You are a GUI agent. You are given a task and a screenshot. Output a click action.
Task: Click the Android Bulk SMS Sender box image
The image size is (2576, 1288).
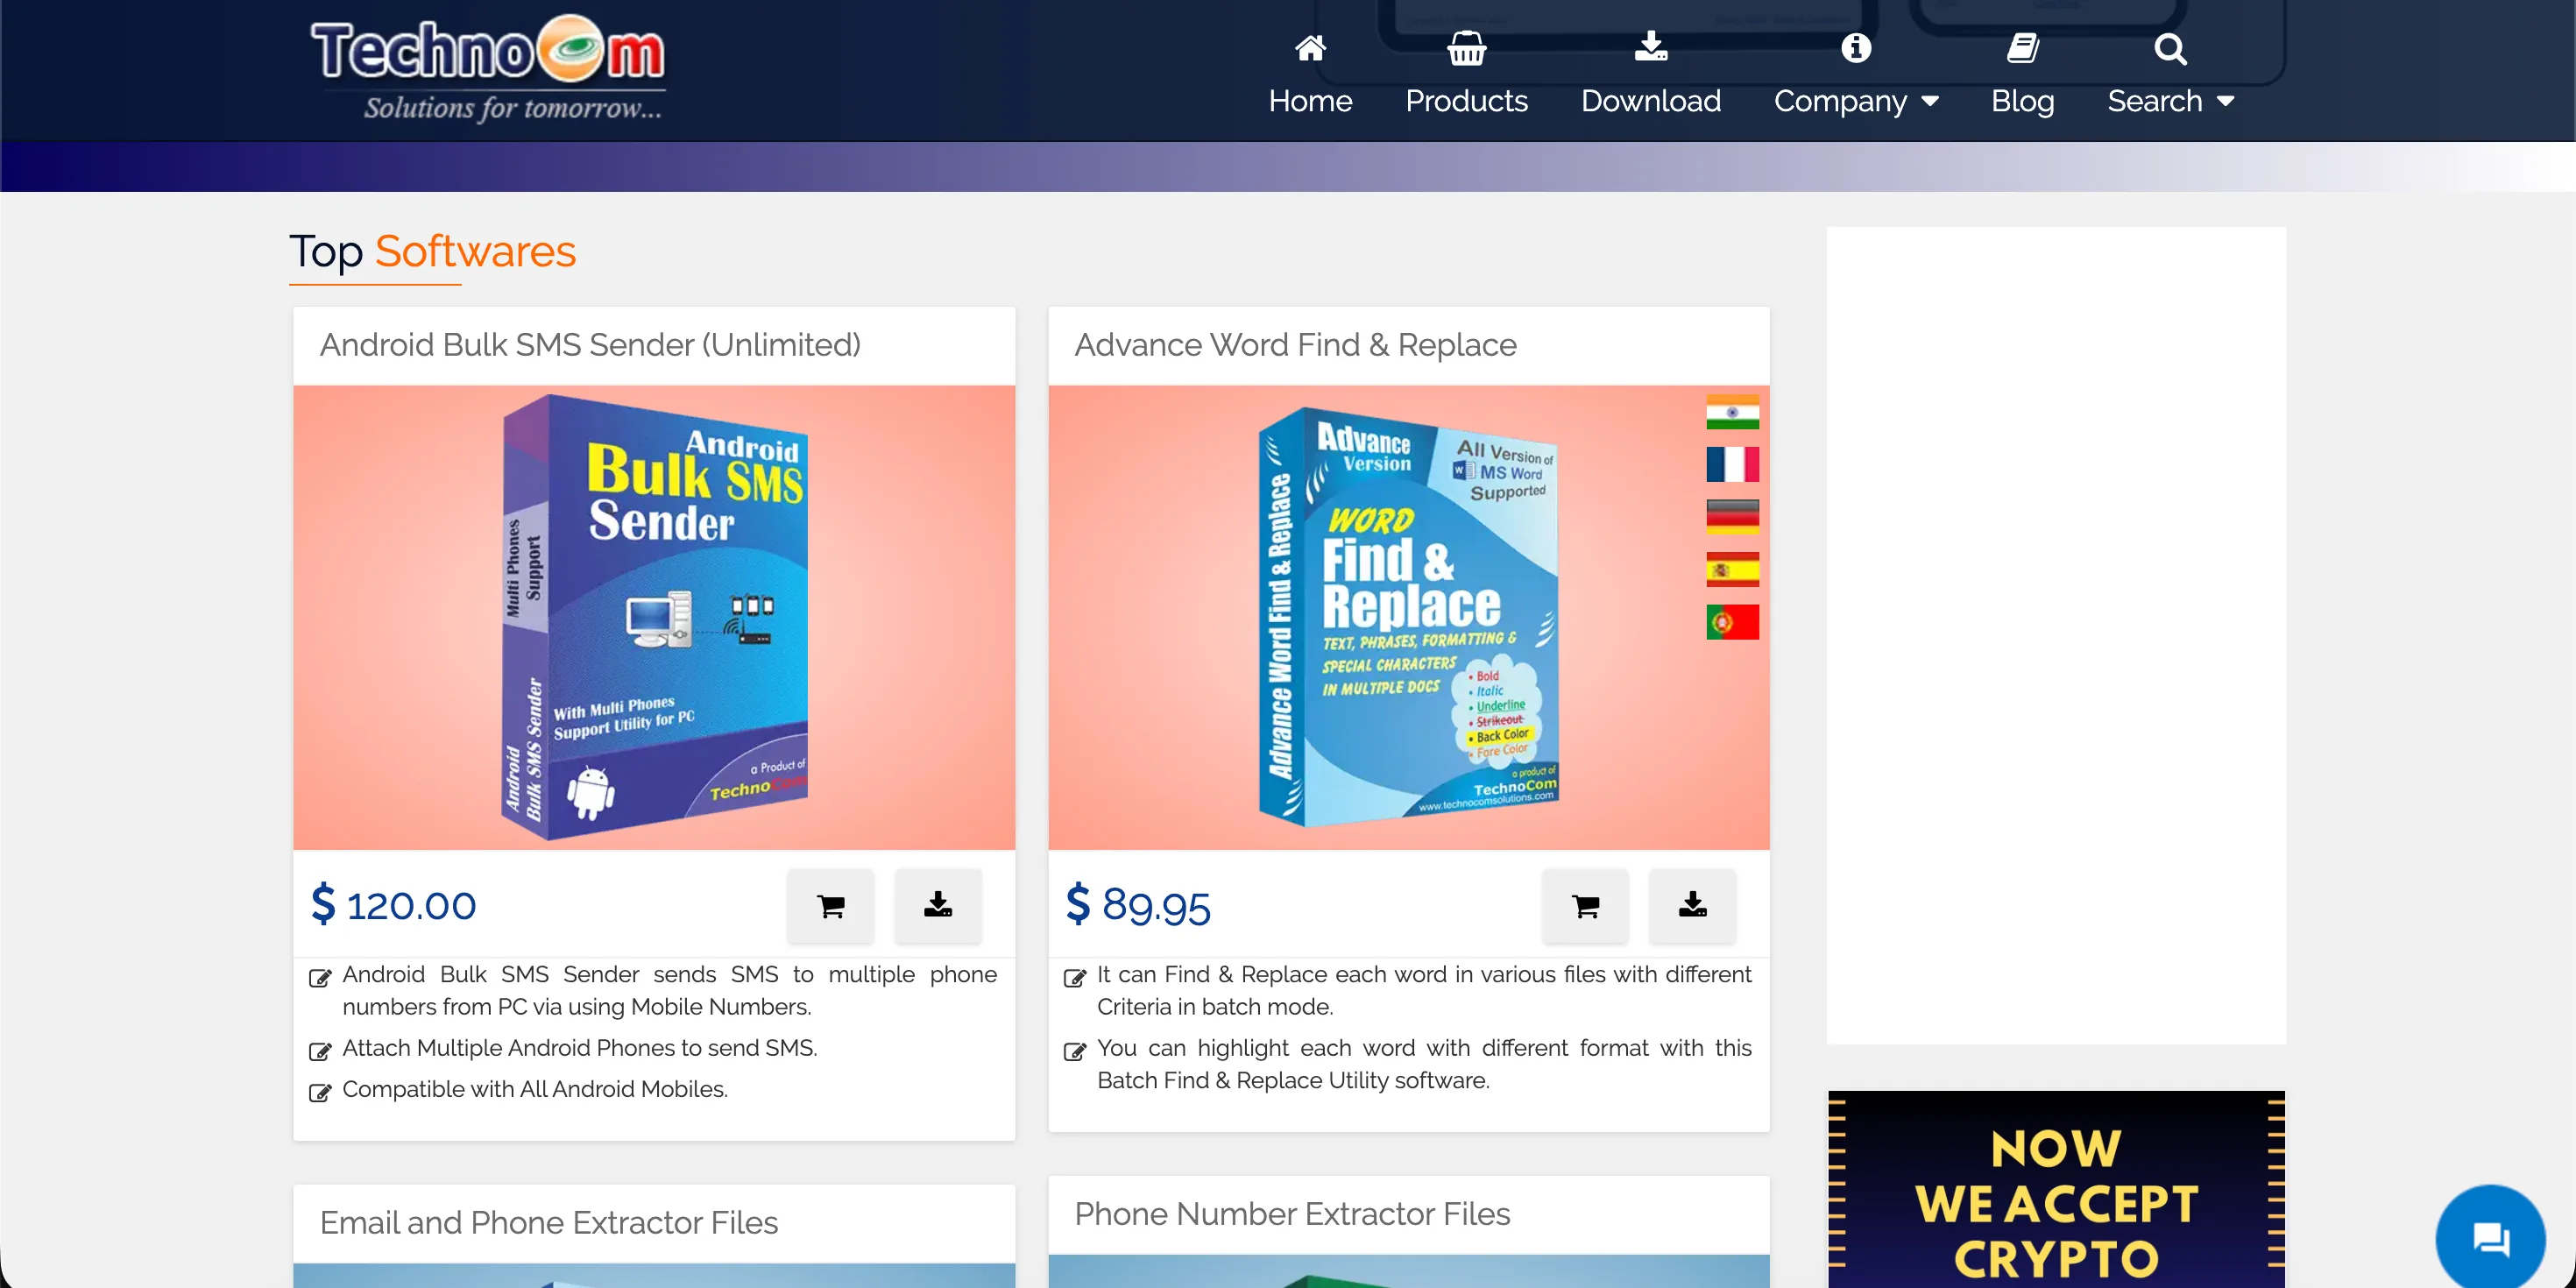[x=654, y=617]
